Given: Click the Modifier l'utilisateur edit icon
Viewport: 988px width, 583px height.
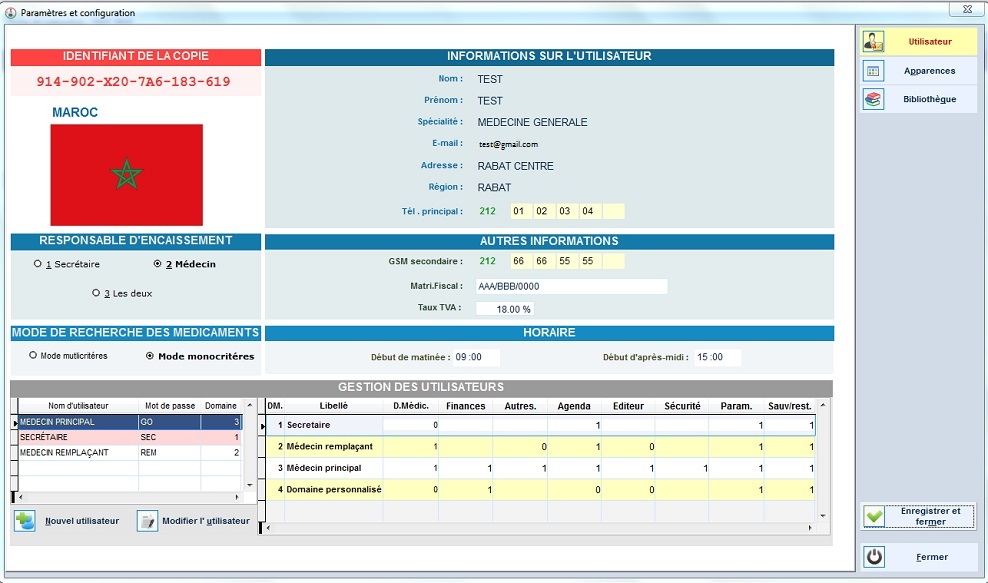Looking at the screenshot, I should (147, 521).
